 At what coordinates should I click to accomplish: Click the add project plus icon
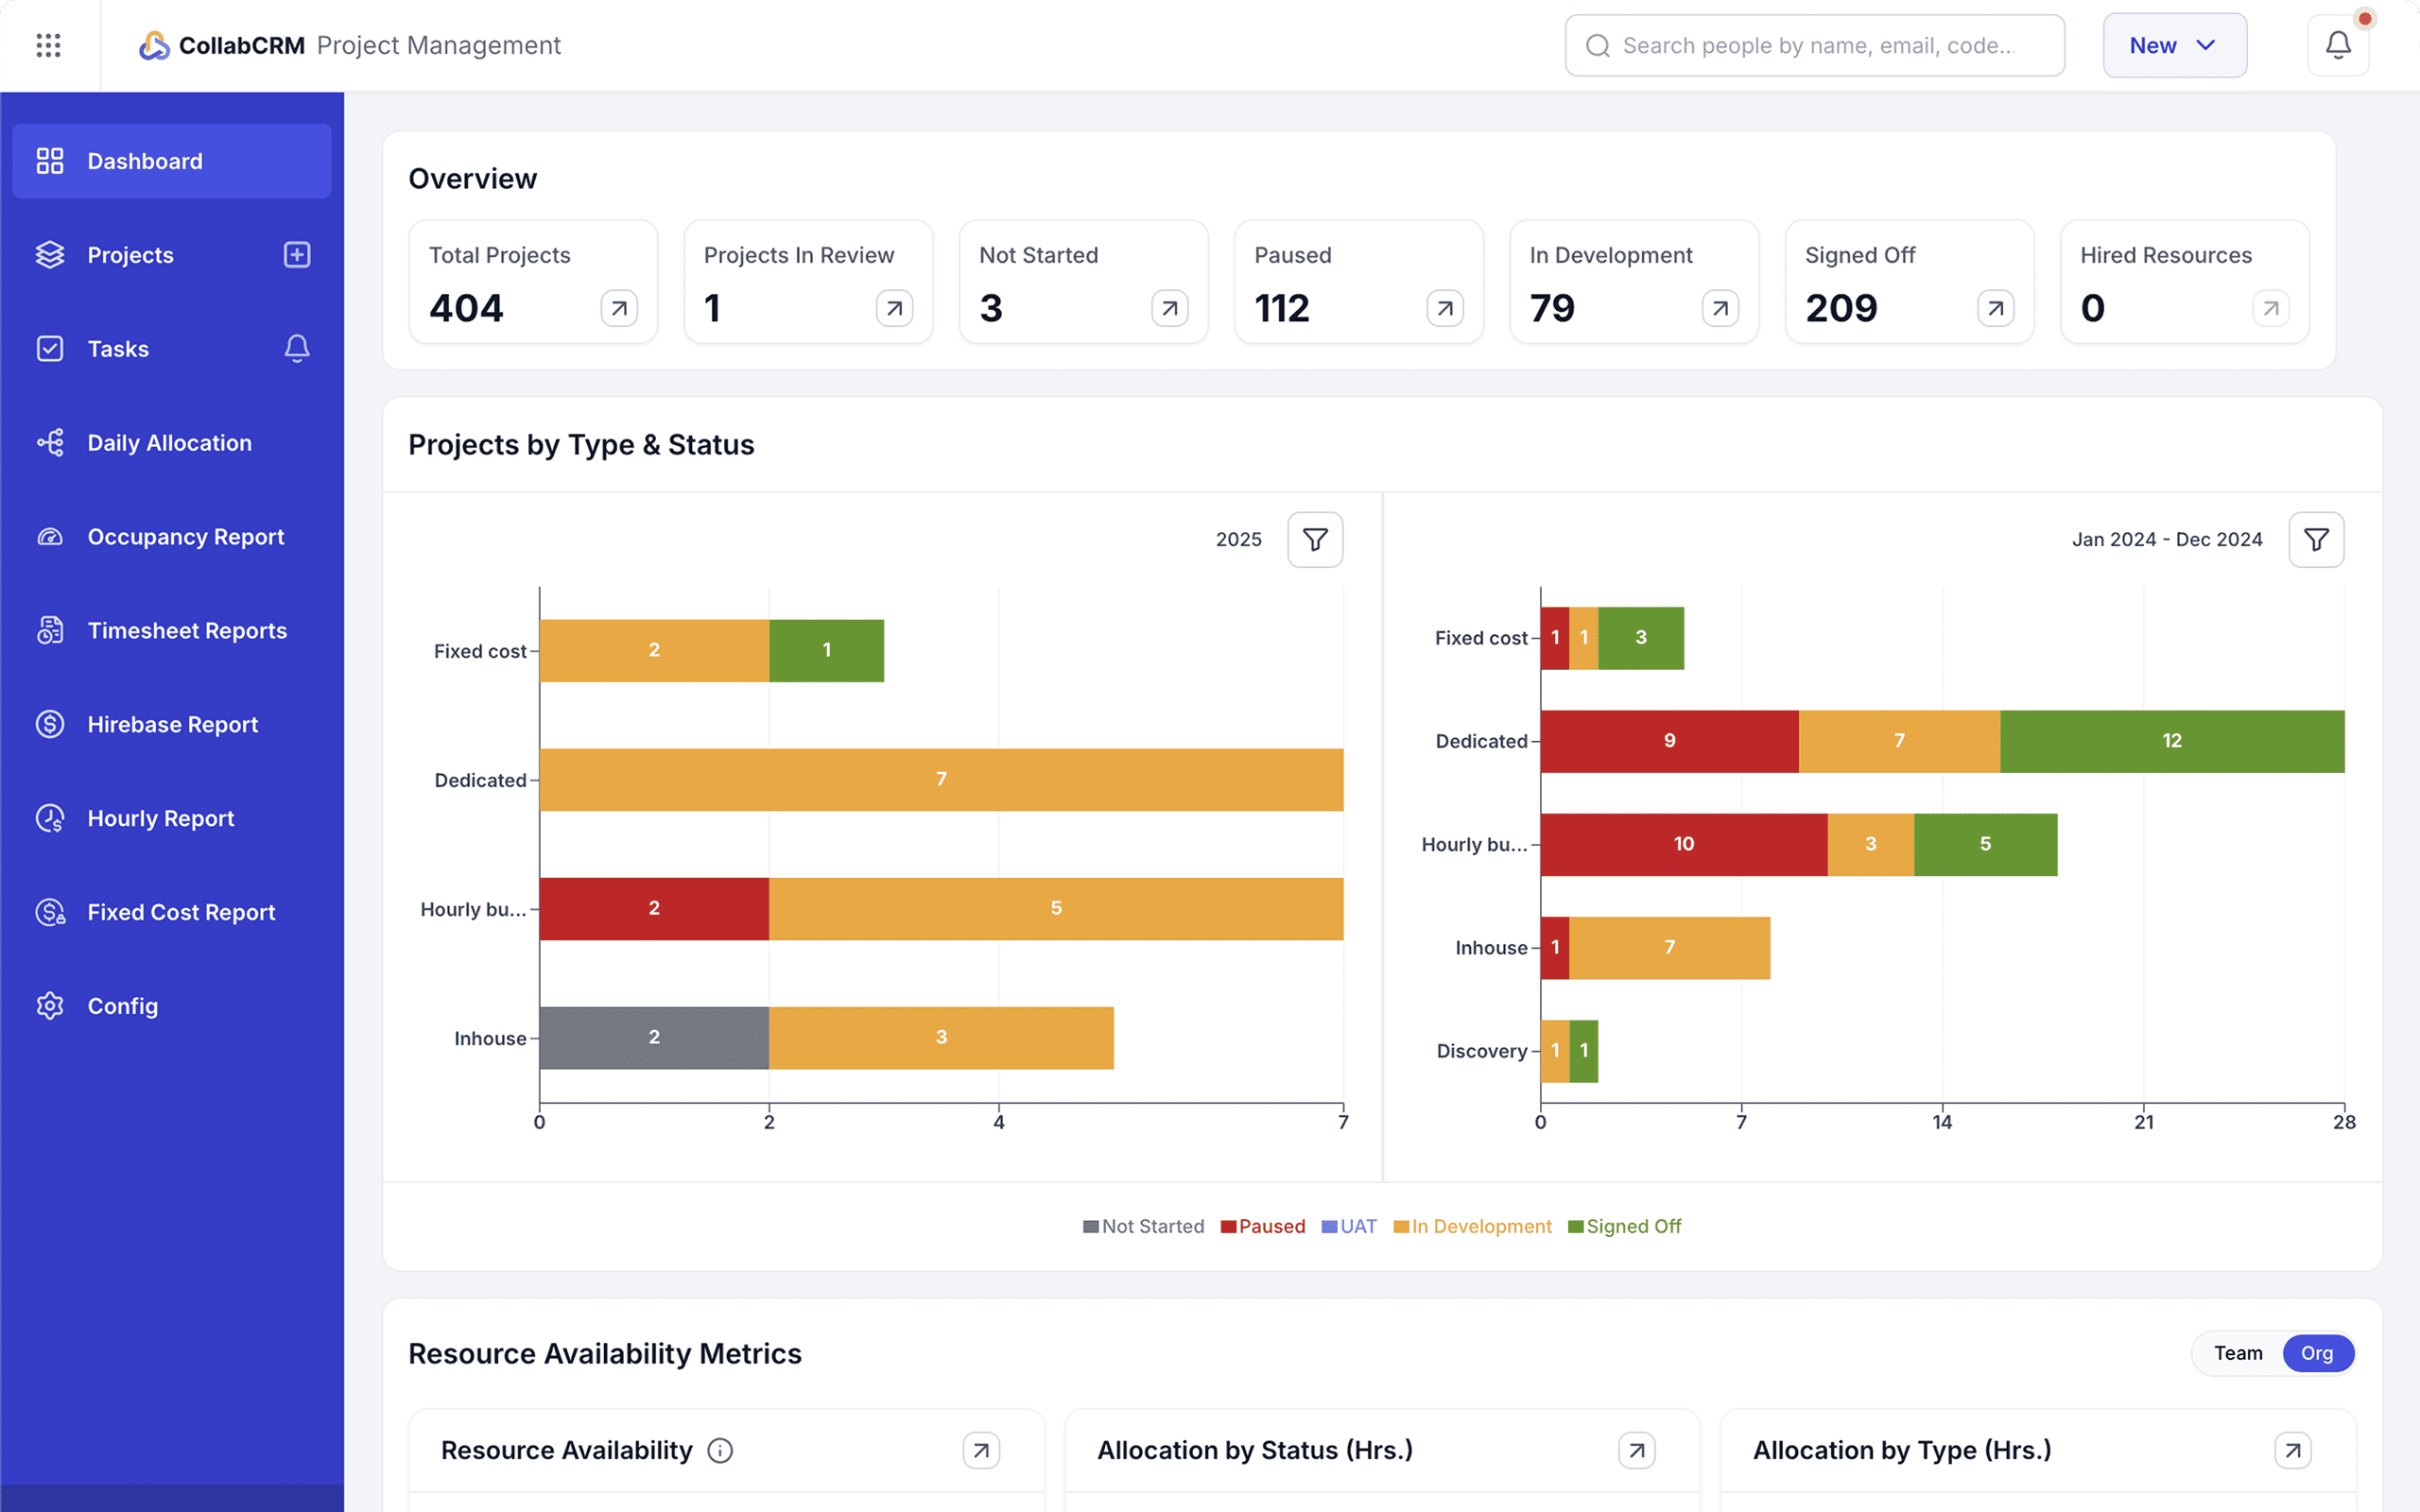pos(297,255)
